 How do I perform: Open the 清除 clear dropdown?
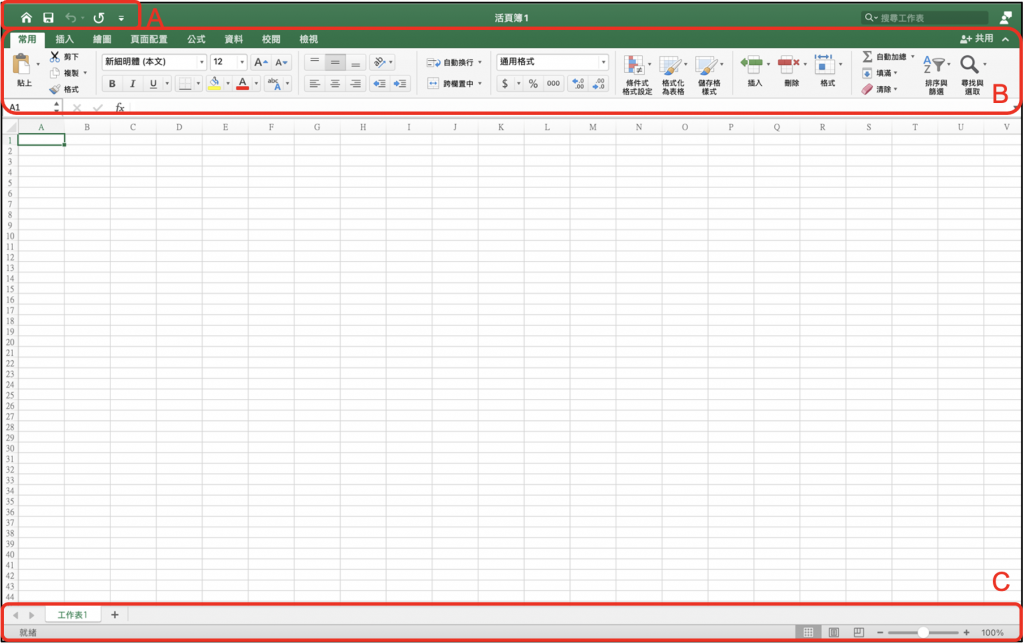click(x=880, y=89)
